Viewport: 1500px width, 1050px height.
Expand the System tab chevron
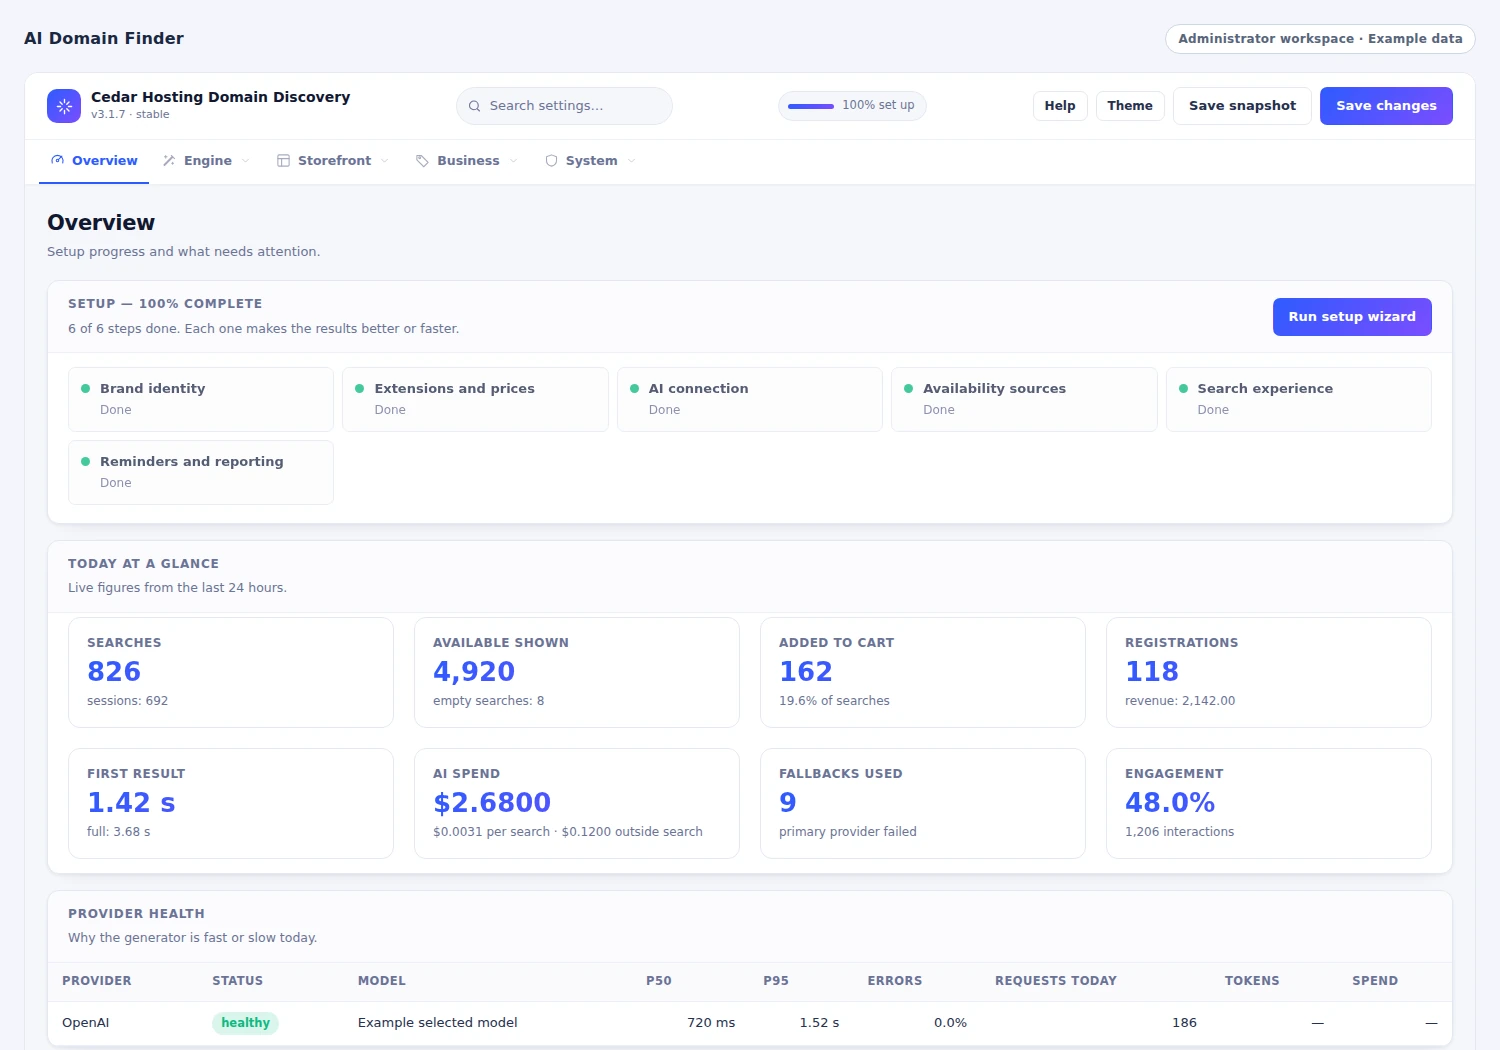631,160
